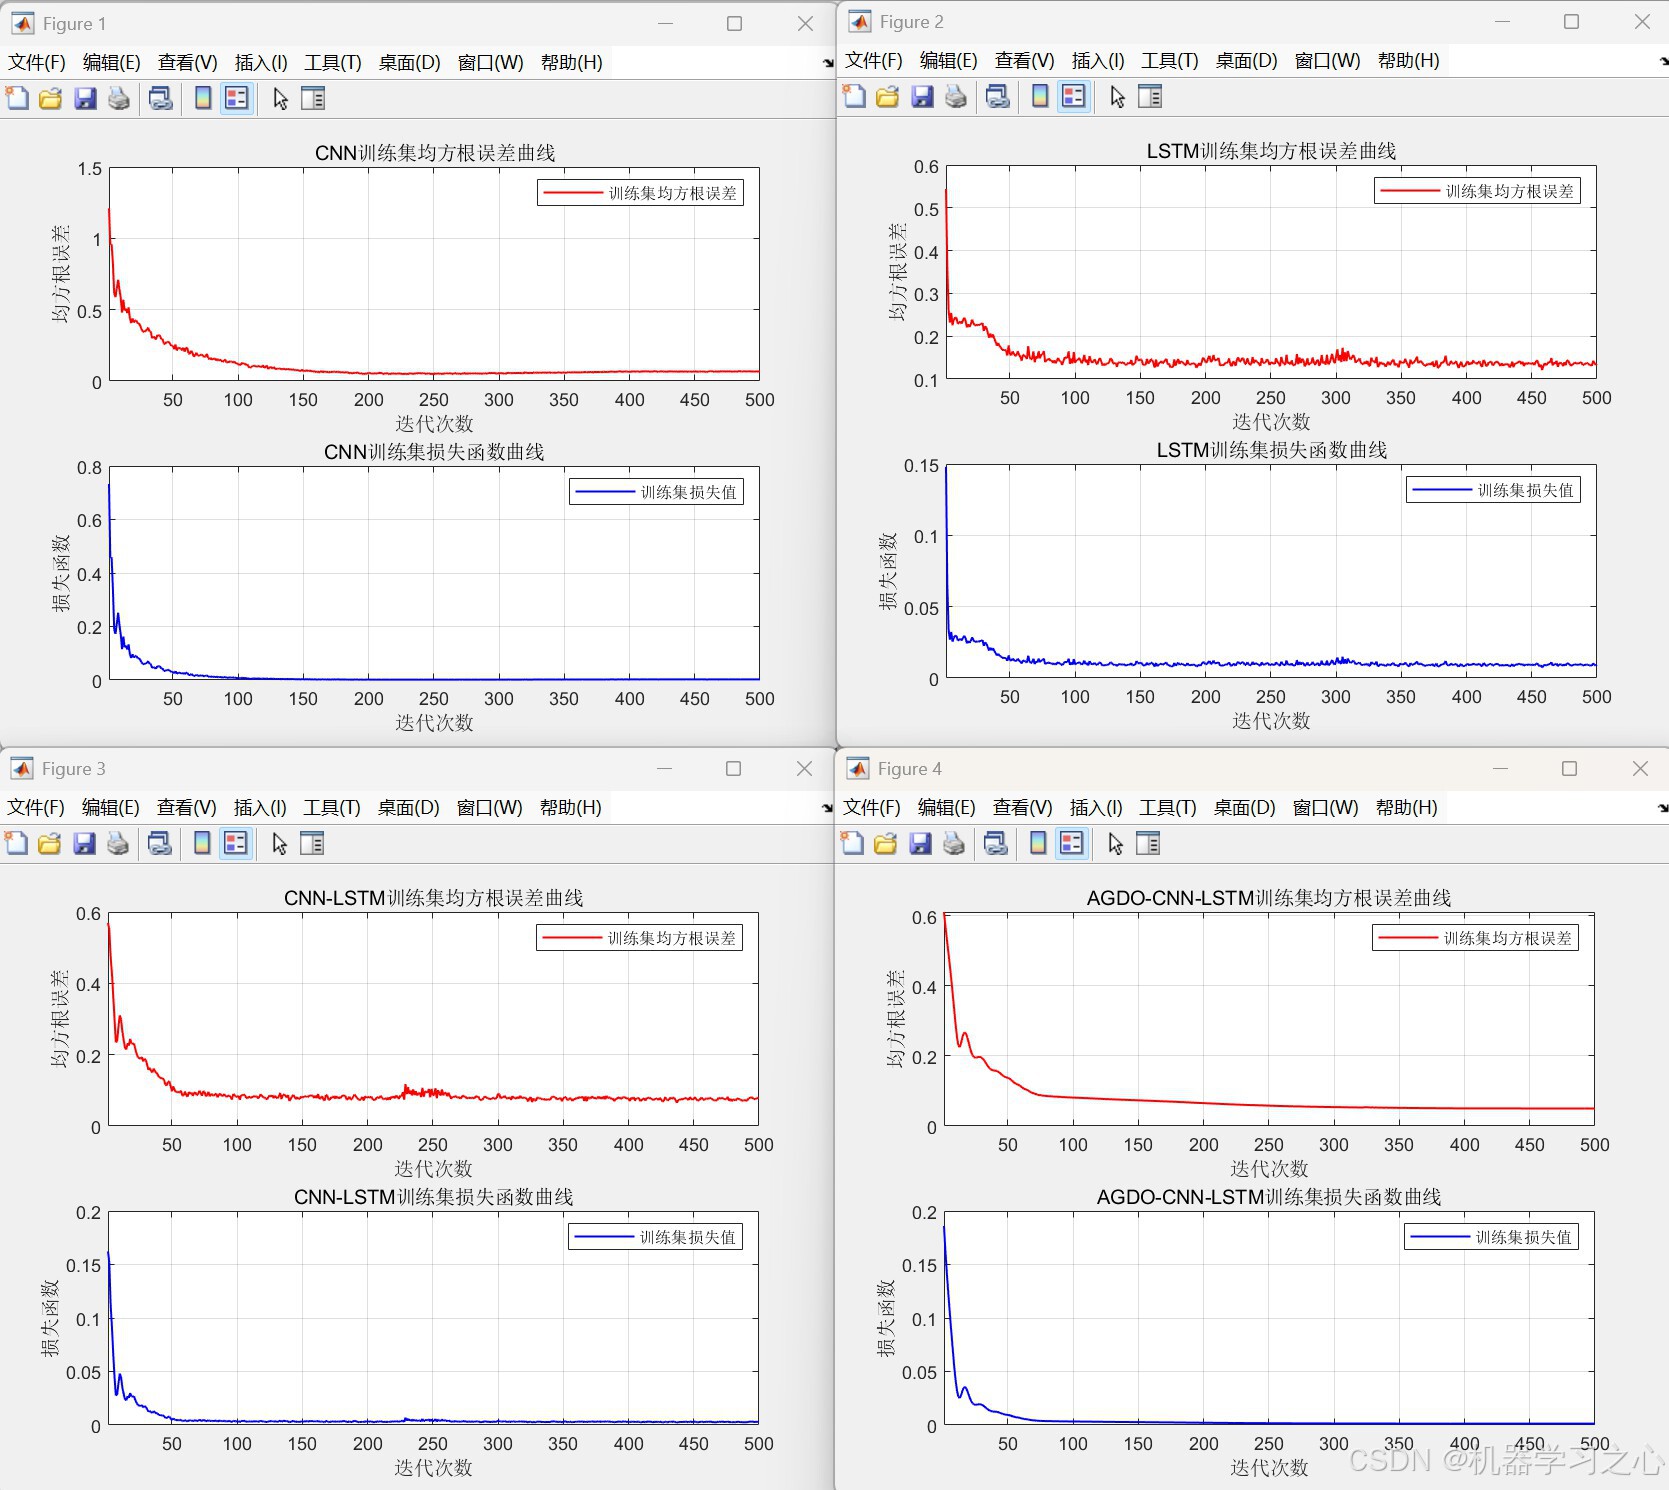Toggle Insert Colorbar in Figure 4
Image resolution: width=1669 pixels, height=1490 pixels.
pyautogui.click(x=1038, y=843)
